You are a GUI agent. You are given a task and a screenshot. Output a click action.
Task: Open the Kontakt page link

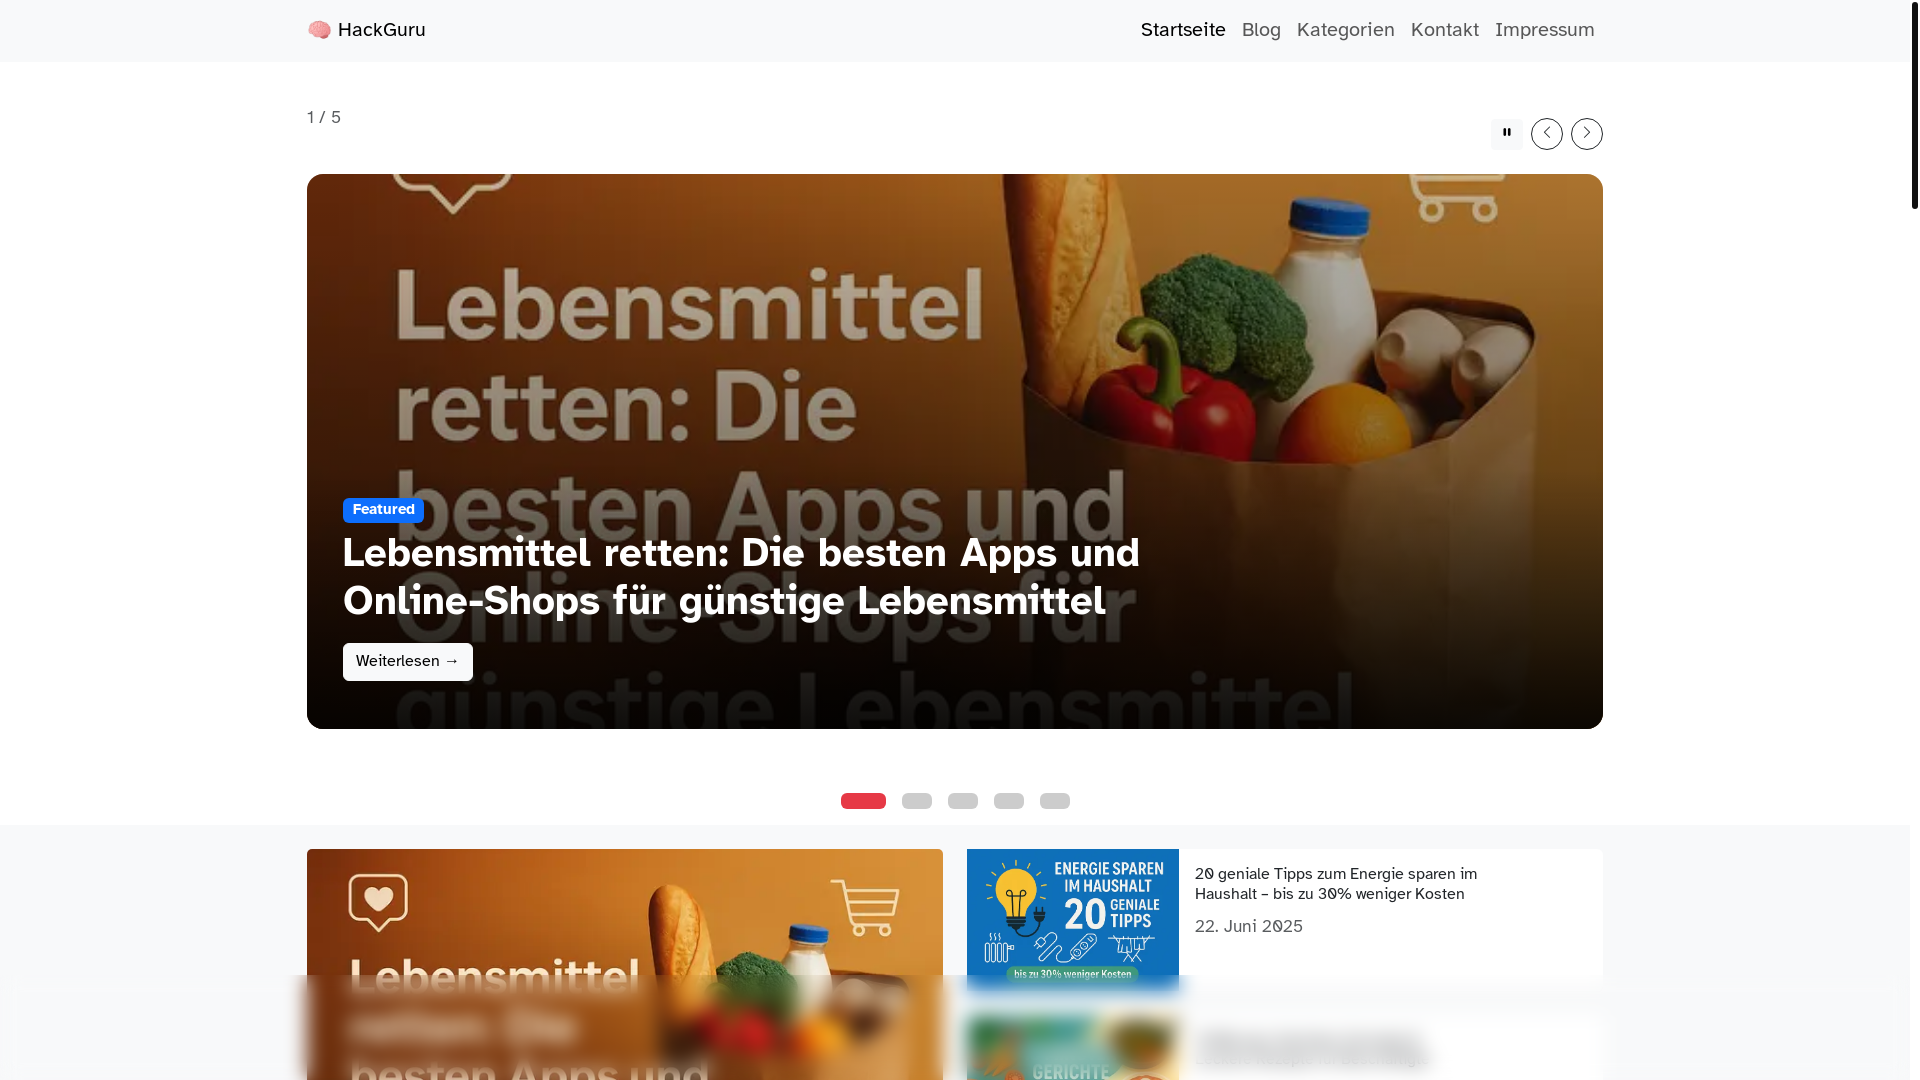[x=1444, y=30]
